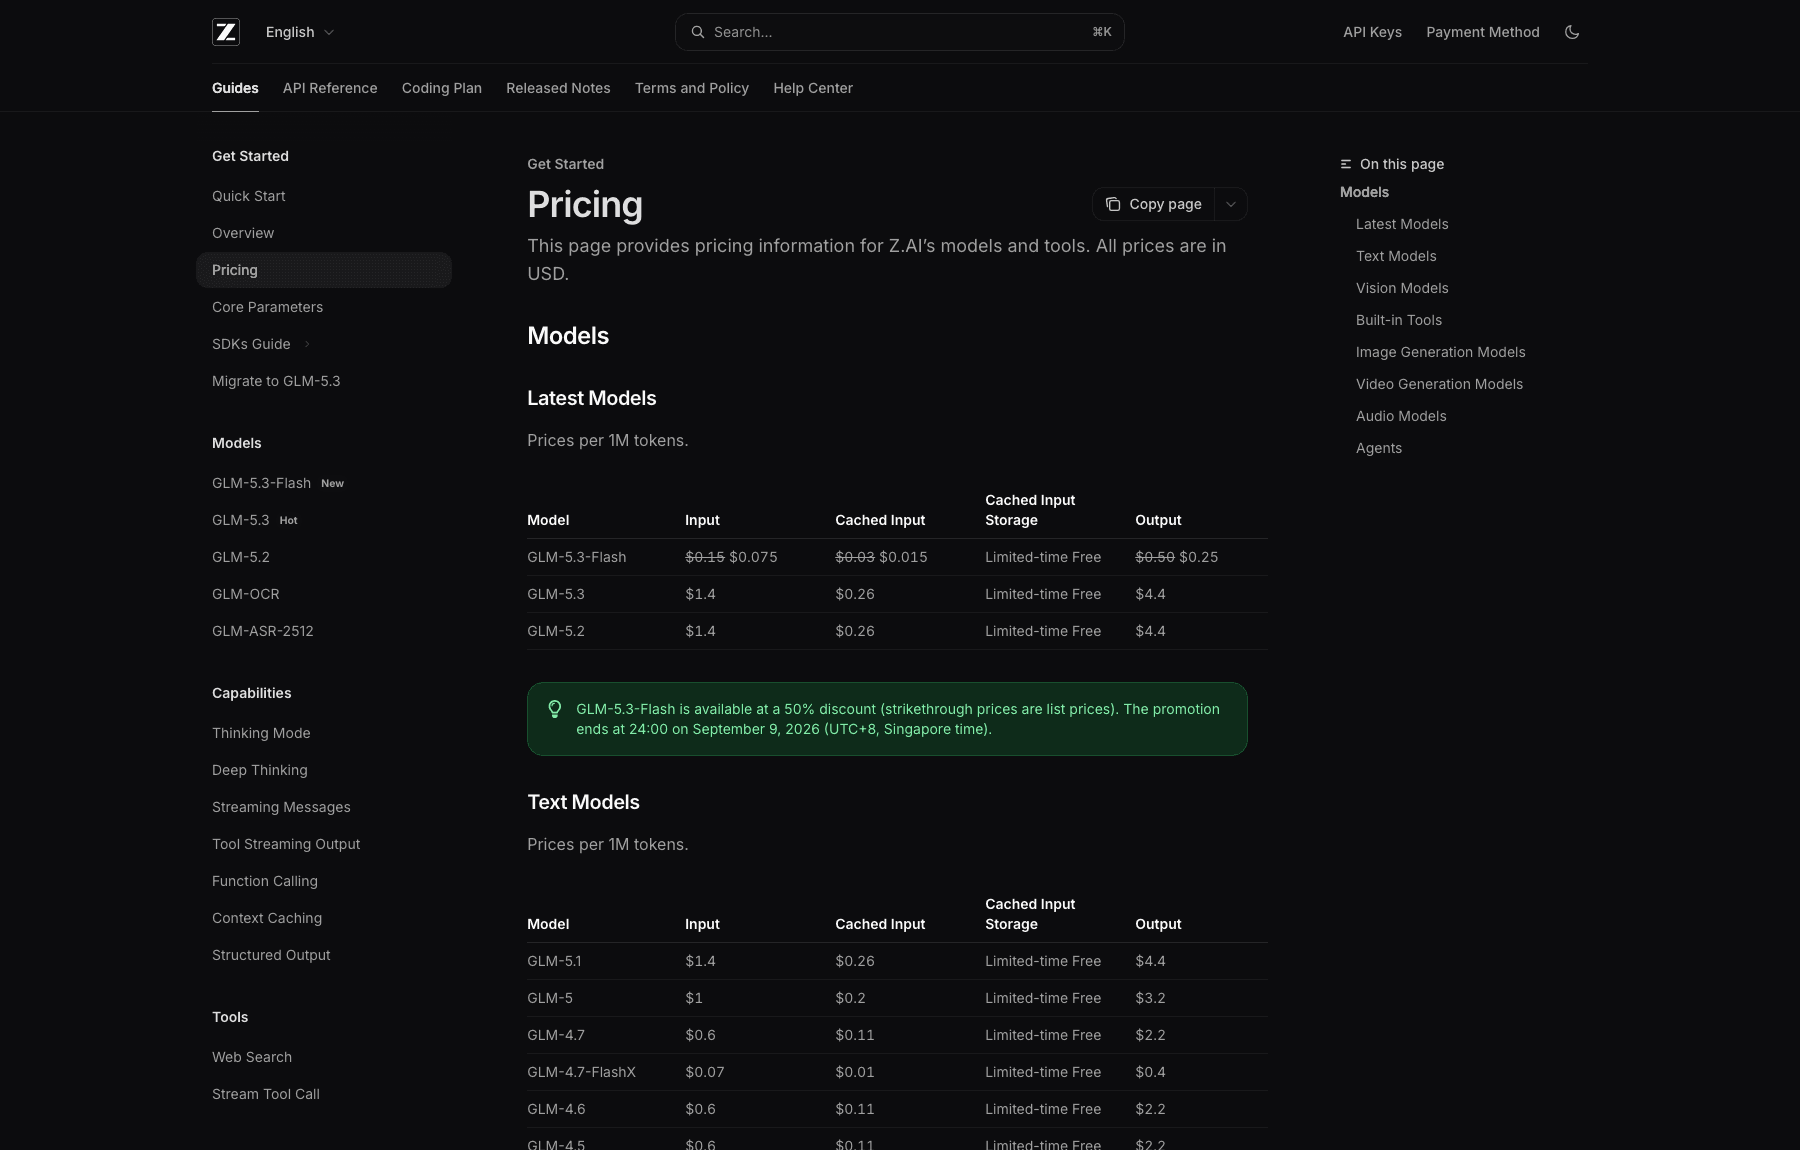Click the copy icon in Copy page
1800x1150 pixels.
(1113, 204)
